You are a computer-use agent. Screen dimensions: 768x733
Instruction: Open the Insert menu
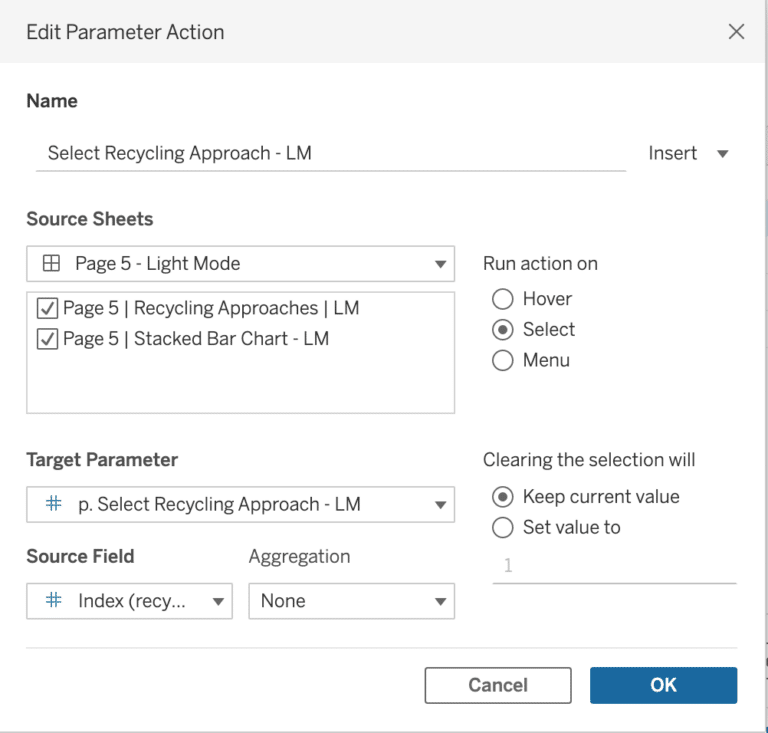coord(688,153)
